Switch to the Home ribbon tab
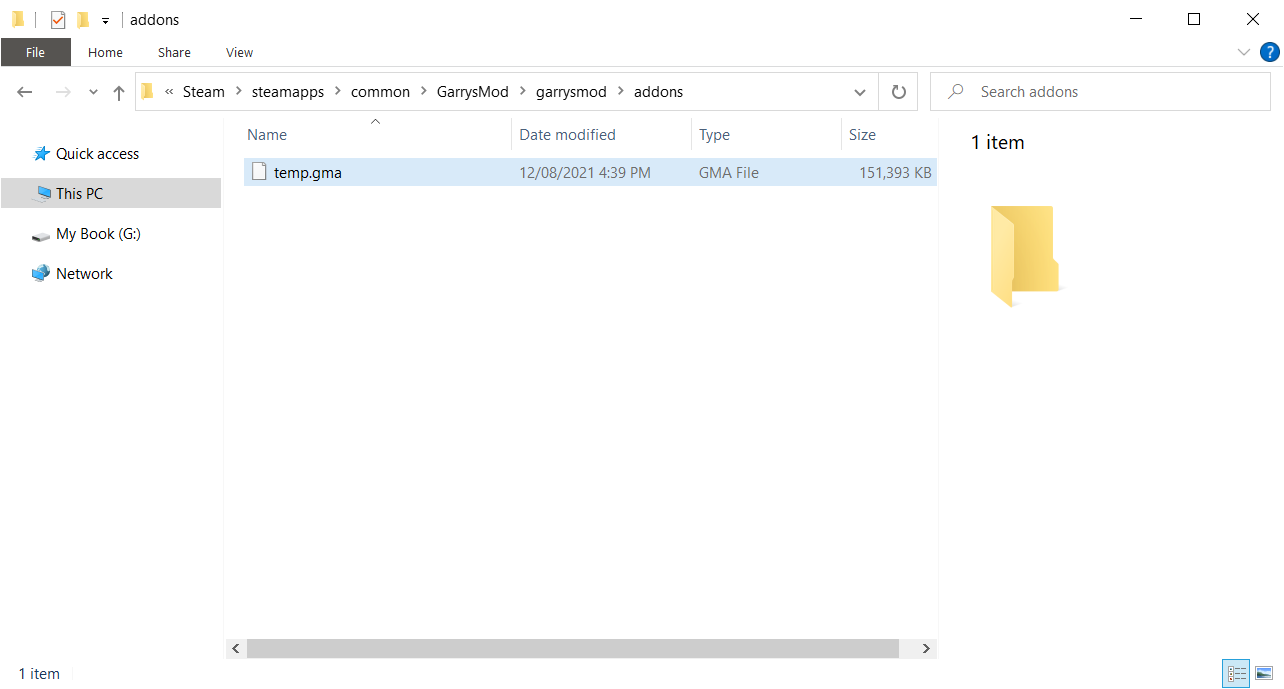 105,52
